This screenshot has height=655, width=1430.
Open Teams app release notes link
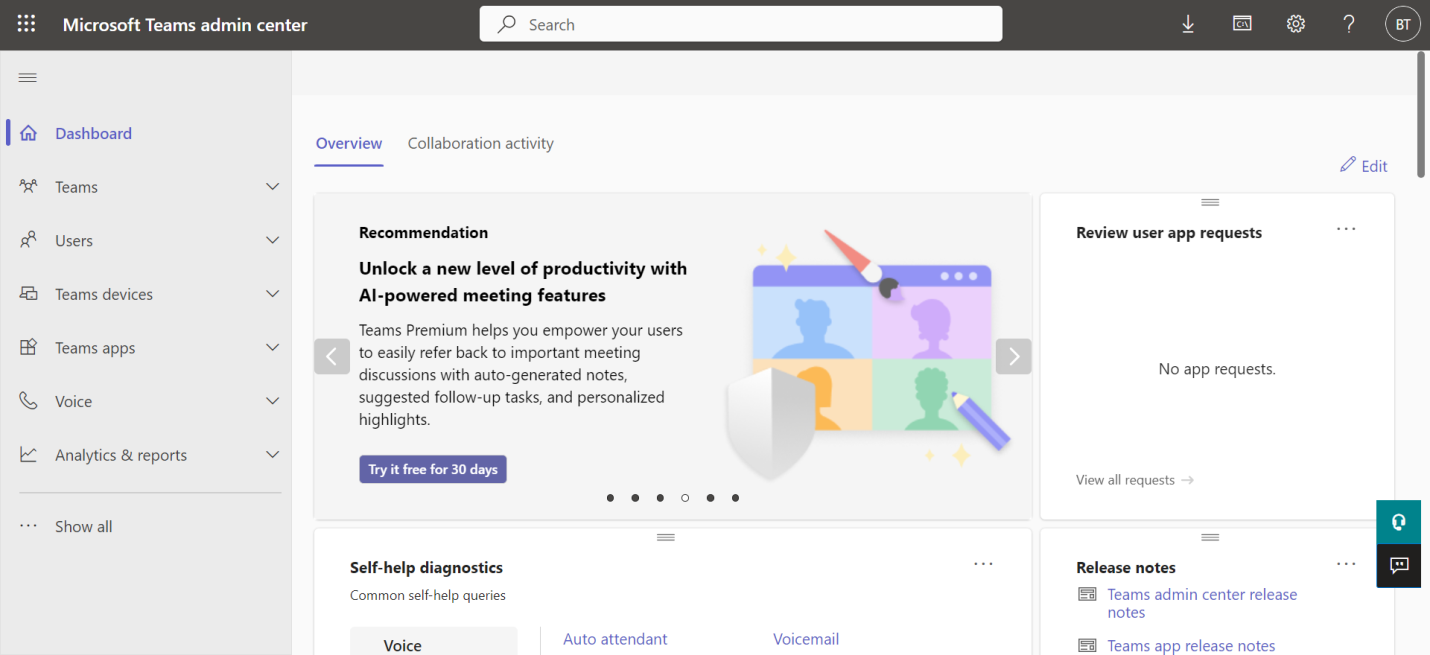coord(1191,645)
